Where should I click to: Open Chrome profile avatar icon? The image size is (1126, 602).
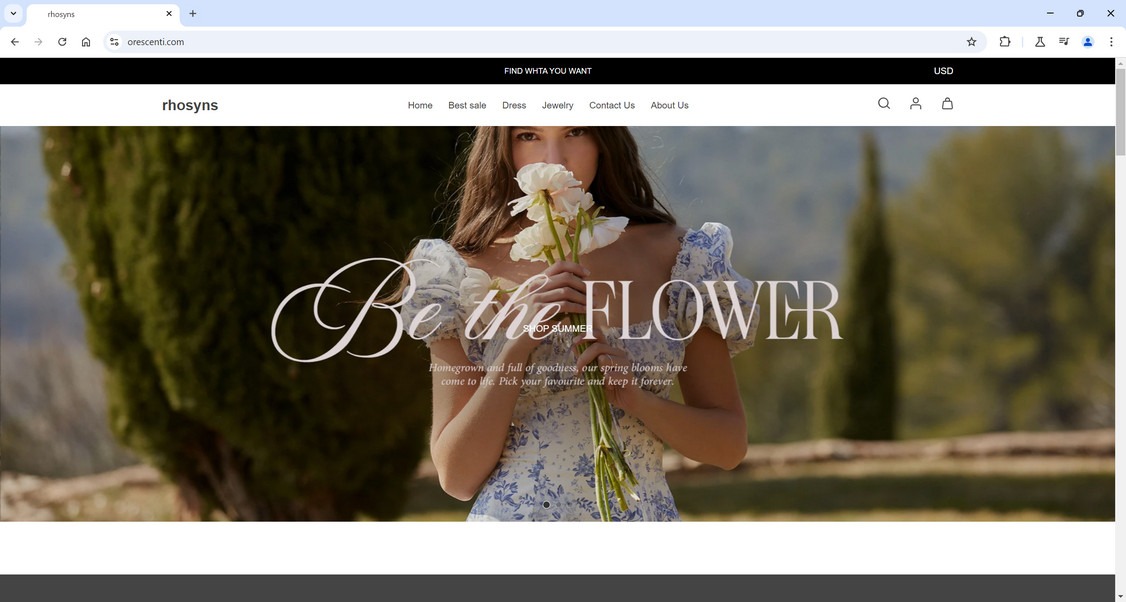(1088, 42)
